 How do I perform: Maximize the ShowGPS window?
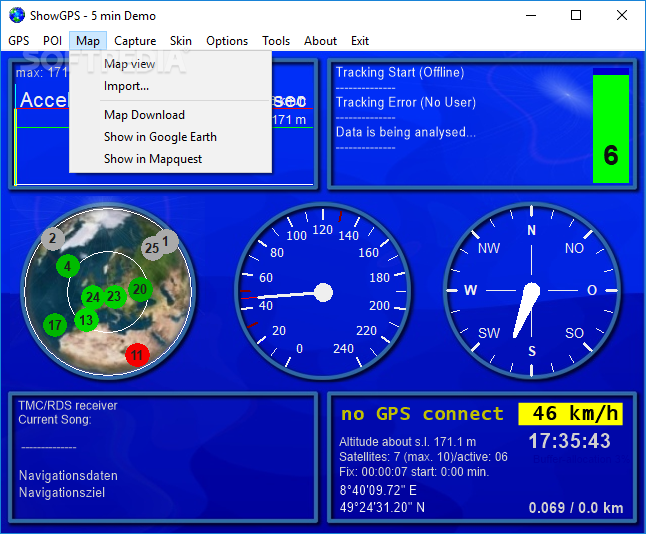coord(576,16)
